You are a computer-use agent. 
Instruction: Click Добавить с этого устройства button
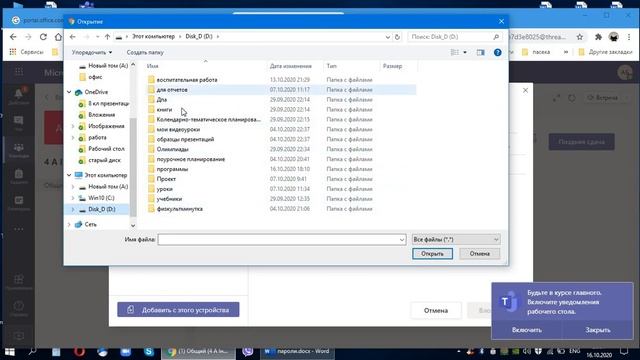point(178,310)
